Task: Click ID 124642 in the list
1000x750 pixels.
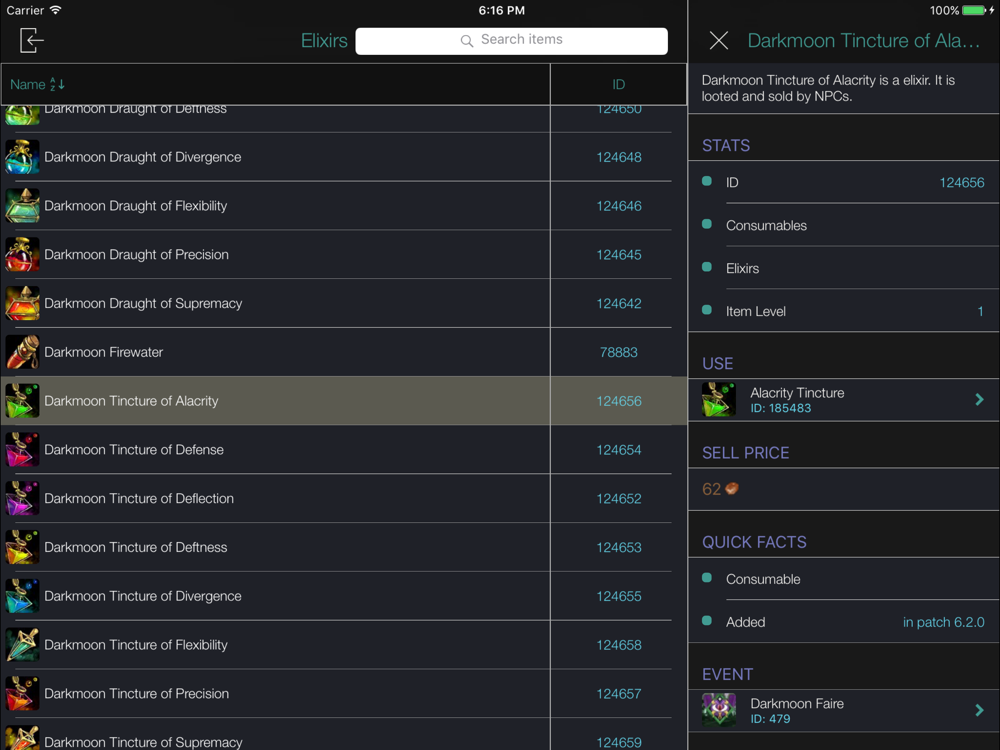Action: point(619,303)
